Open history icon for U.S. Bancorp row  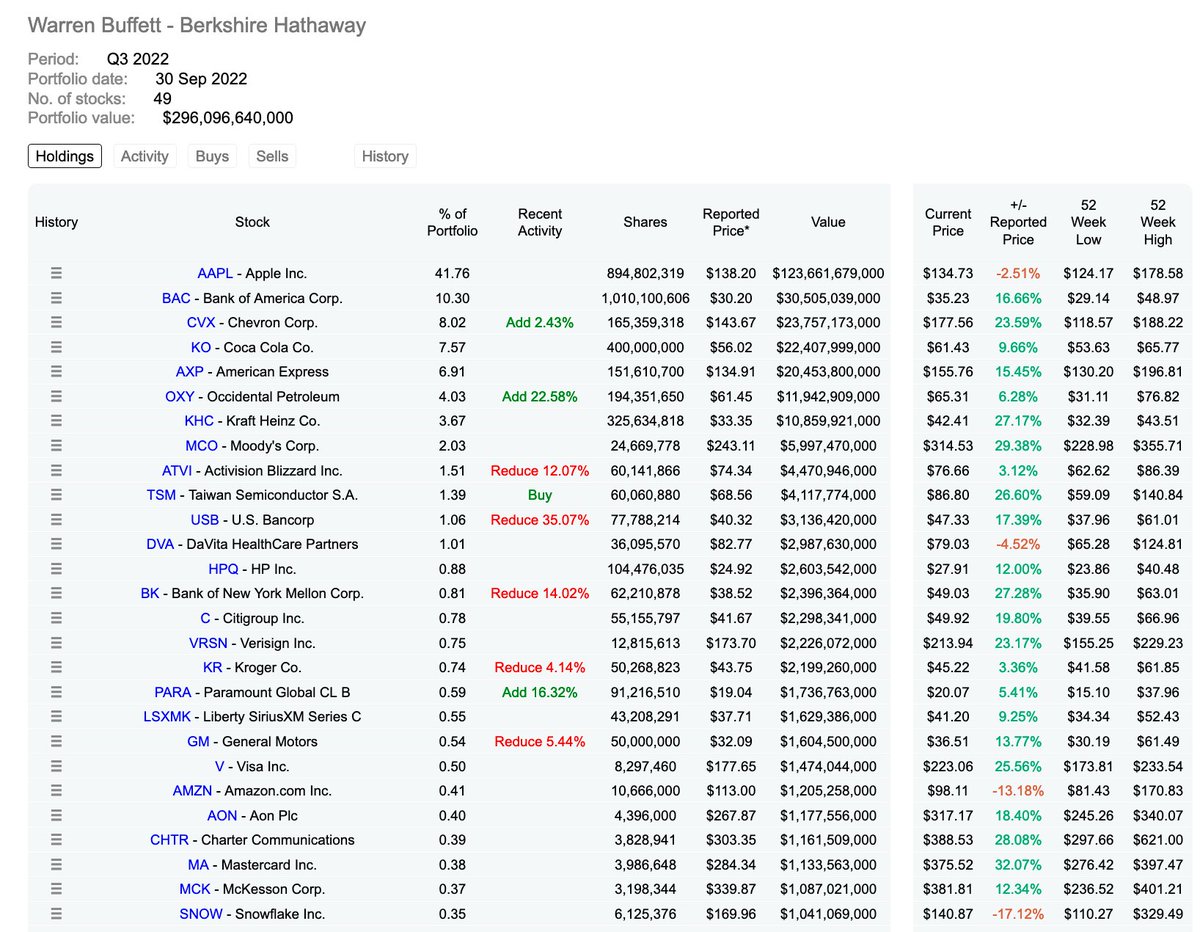[56, 519]
